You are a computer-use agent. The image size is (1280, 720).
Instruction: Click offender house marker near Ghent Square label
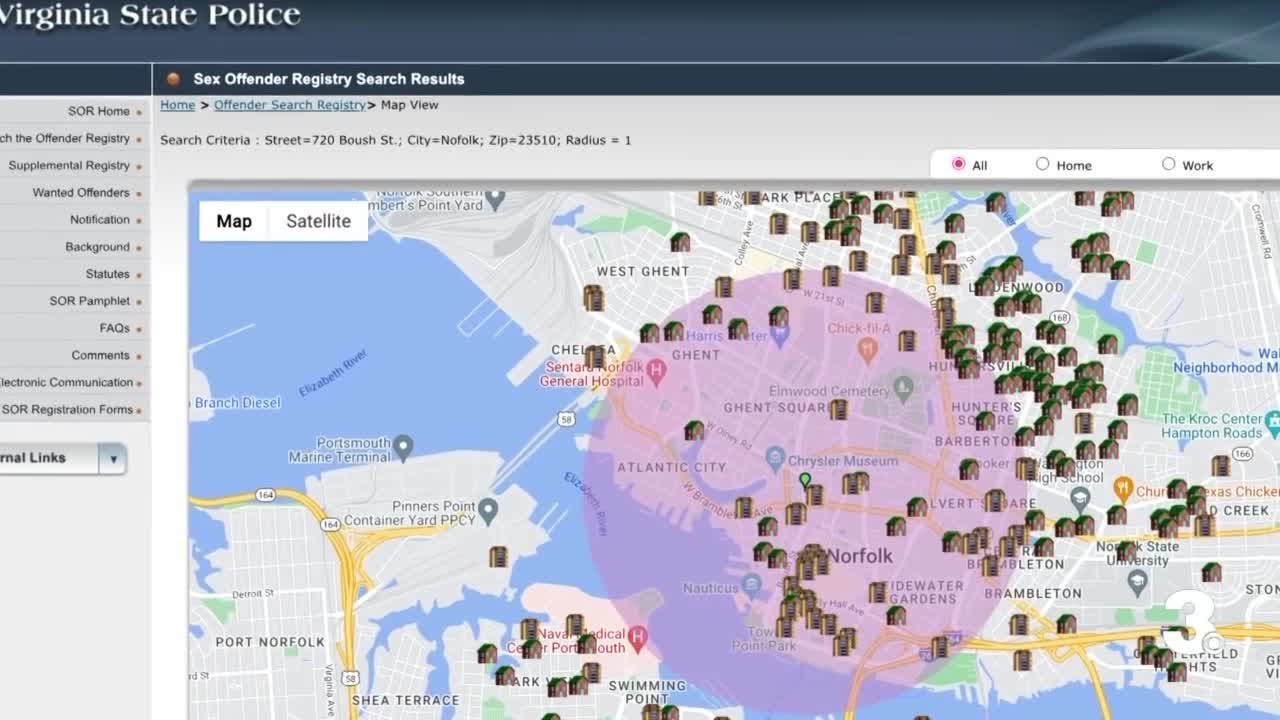(838, 408)
